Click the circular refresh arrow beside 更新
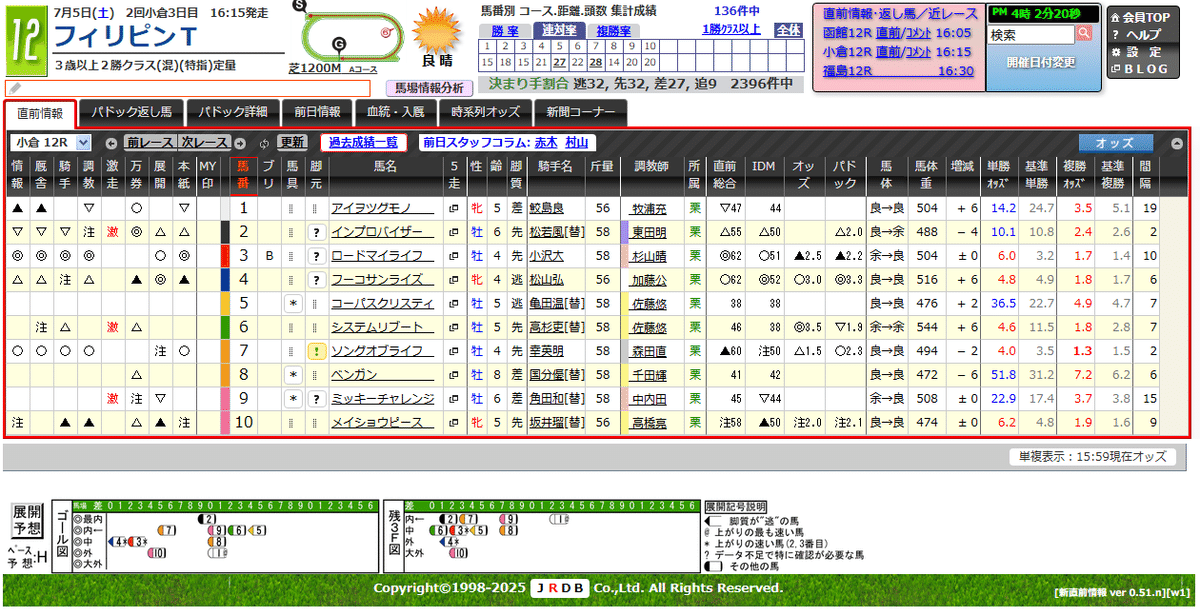 [264, 142]
